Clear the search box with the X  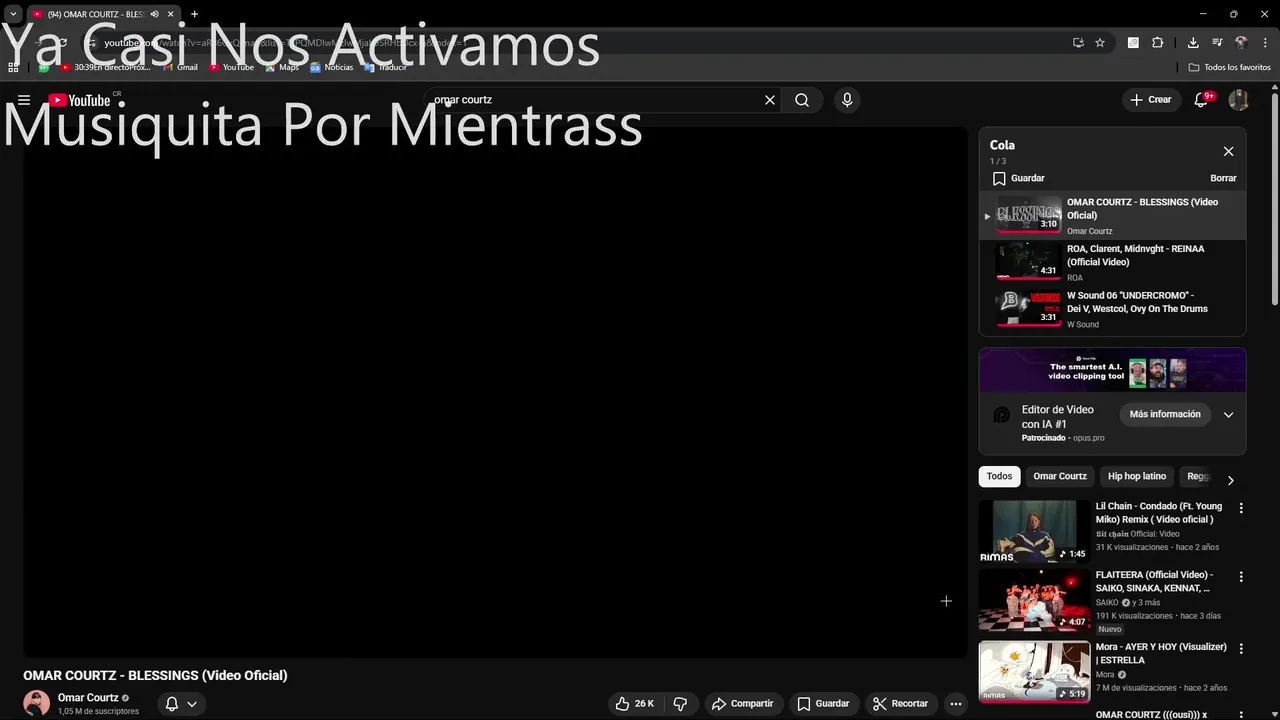(x=770, y=100)
